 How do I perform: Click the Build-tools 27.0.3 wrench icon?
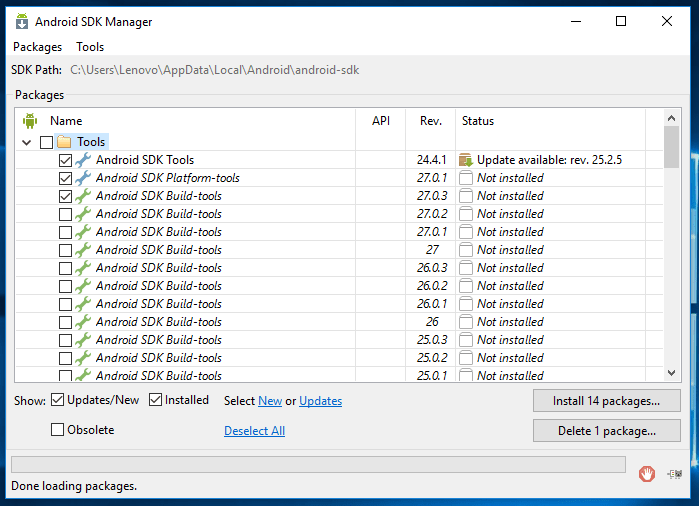click(x=83, y=196)
